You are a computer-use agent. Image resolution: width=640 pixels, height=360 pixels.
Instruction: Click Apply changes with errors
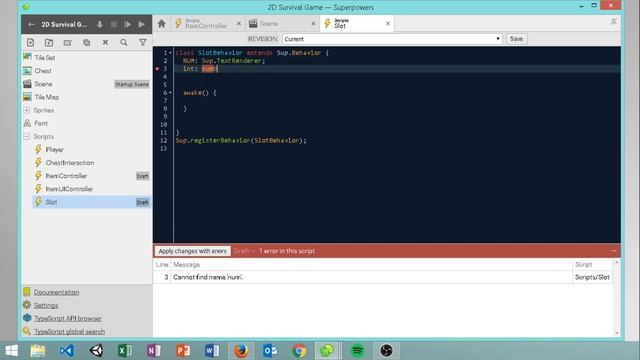[192, 251]
